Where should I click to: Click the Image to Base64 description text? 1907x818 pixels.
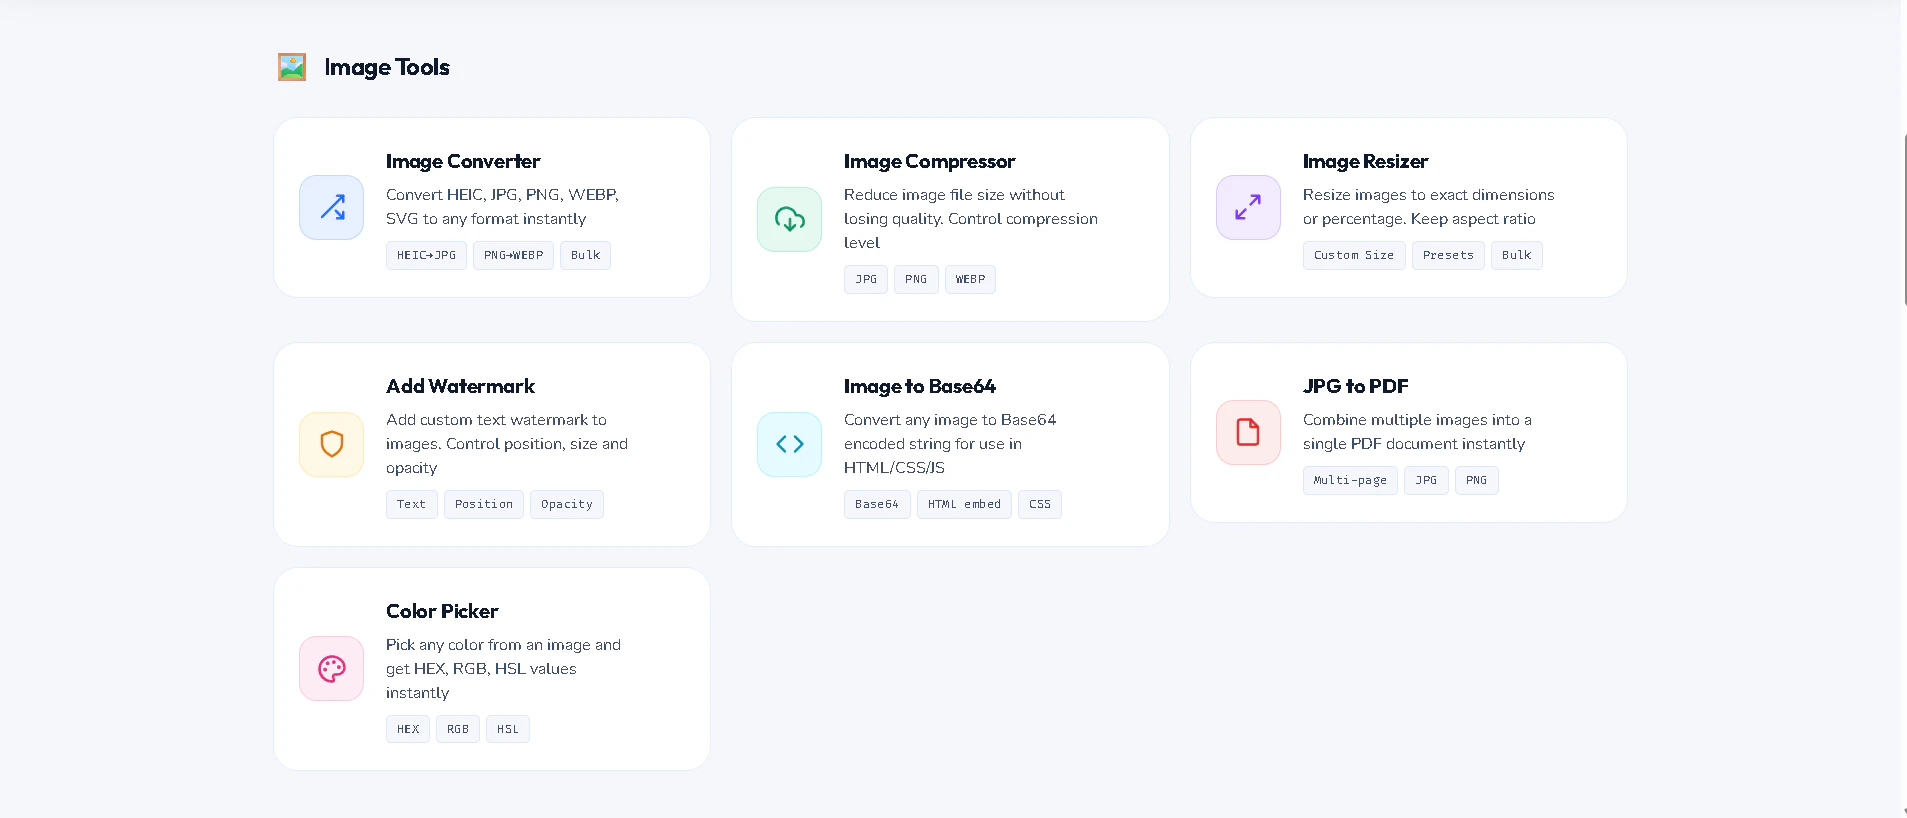coord(950,444)
